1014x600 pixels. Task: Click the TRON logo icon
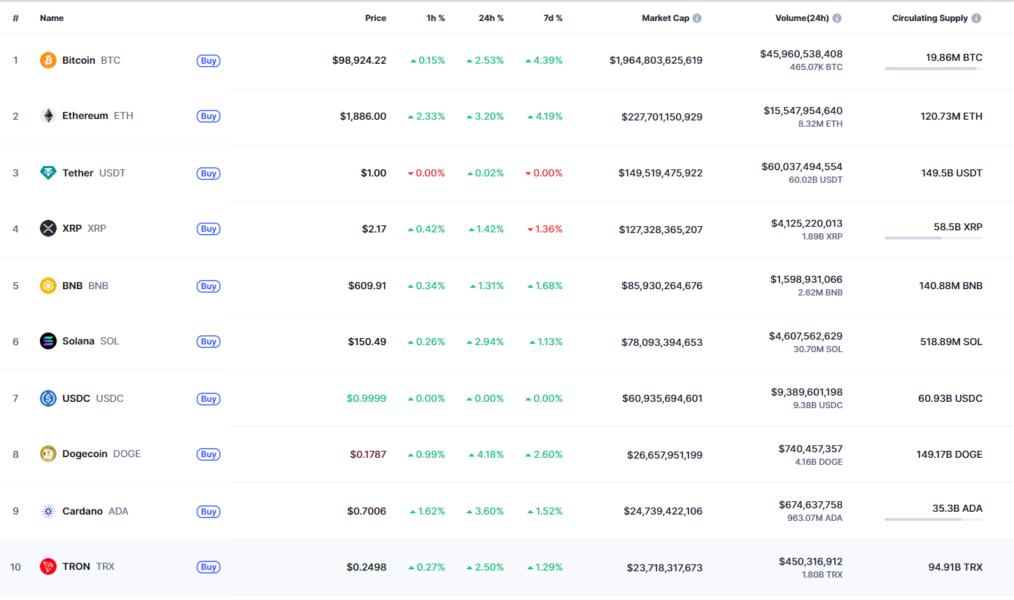48,566
